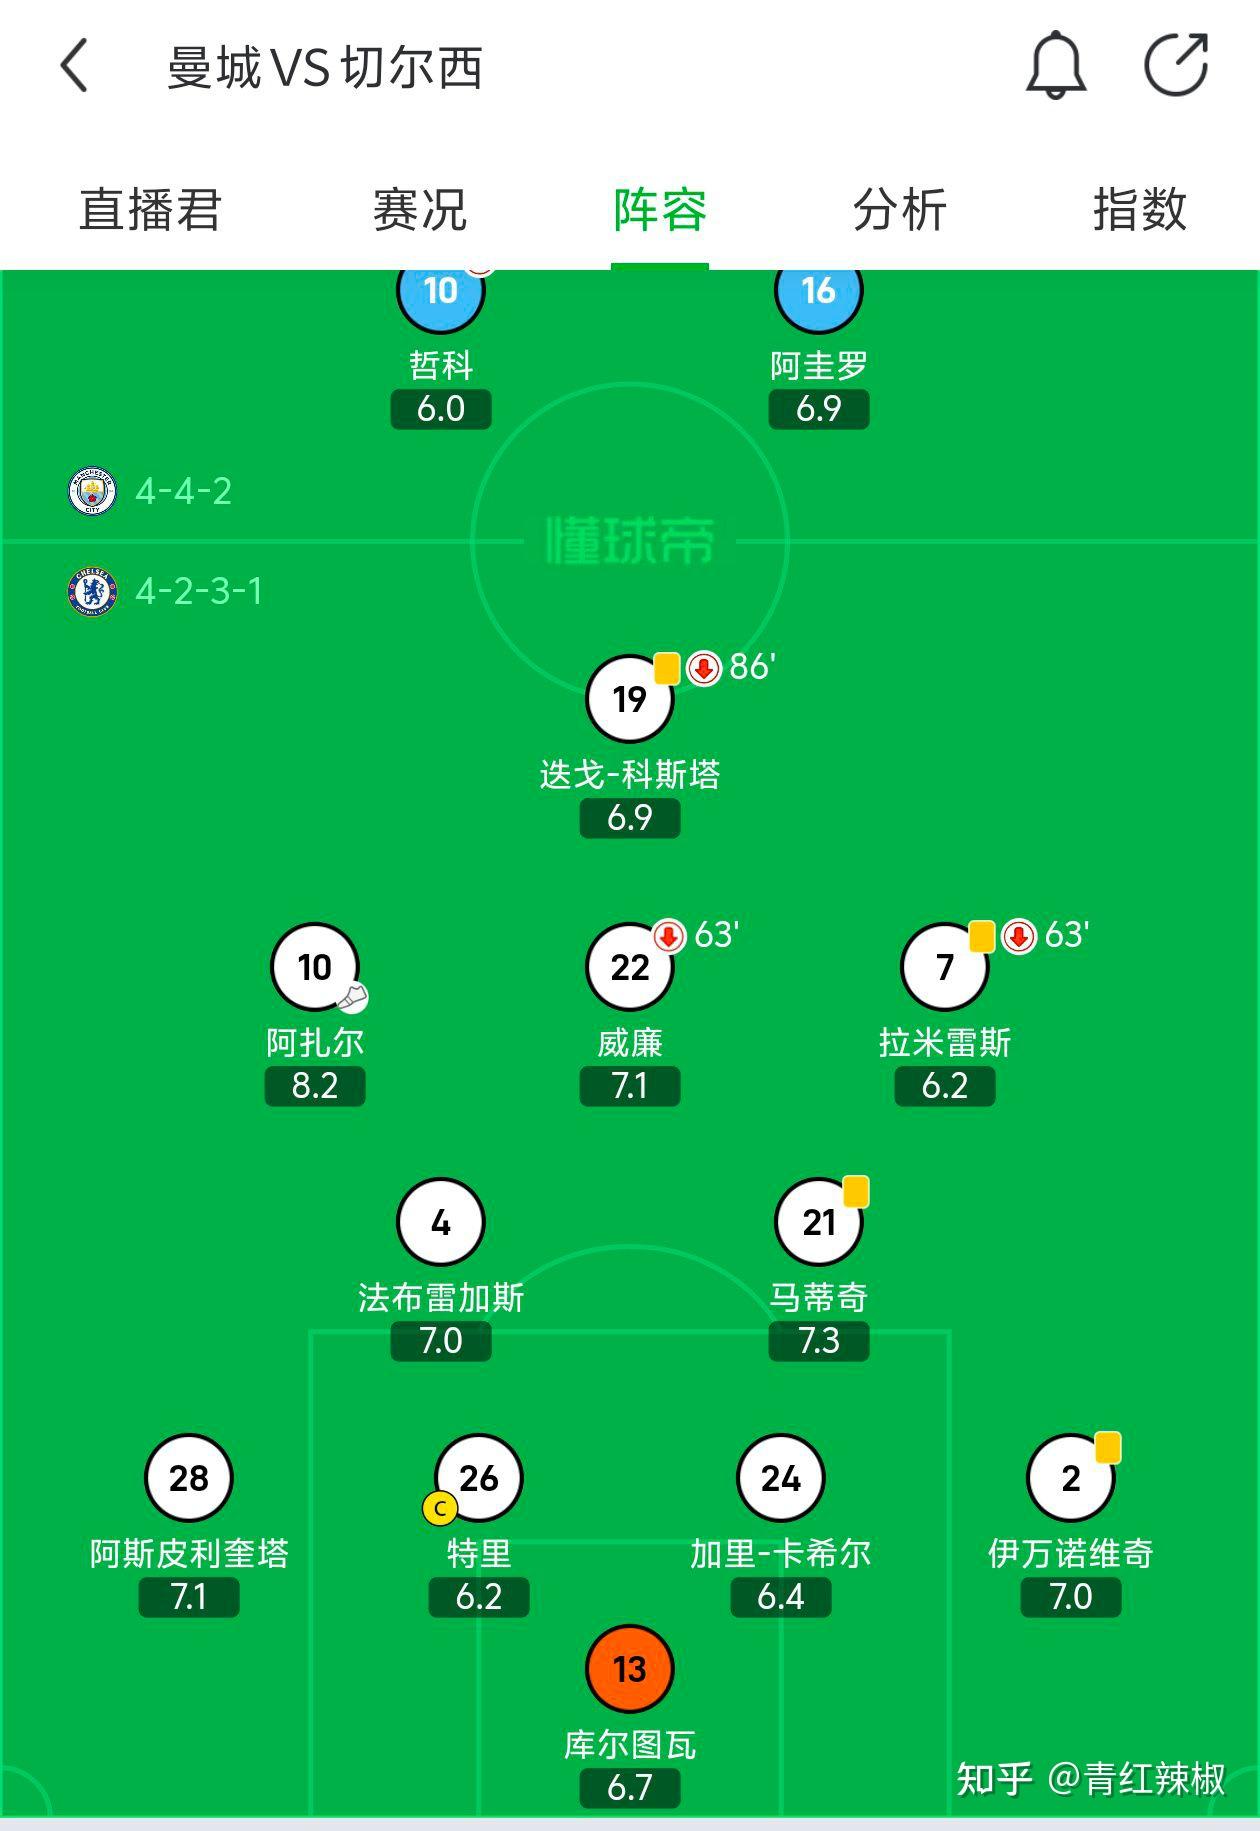1260x1831 pixels.
Task: Tap the boot assist icon on 阿扎尔
Action: (352, 996)
